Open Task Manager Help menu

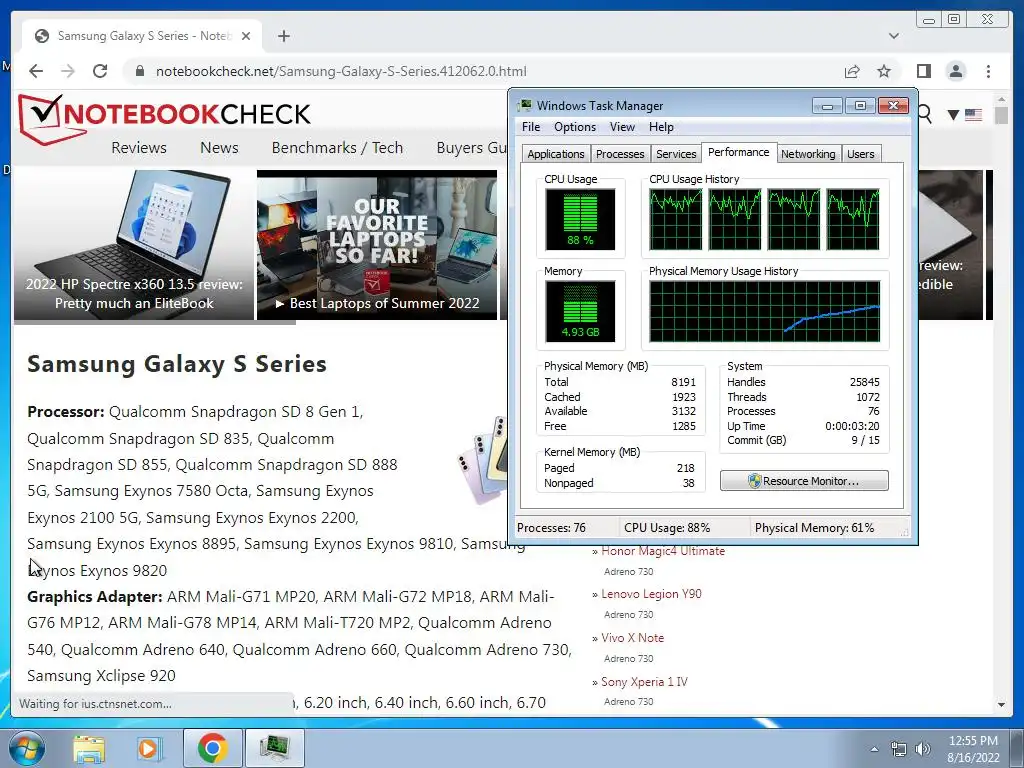coord(661,127)
